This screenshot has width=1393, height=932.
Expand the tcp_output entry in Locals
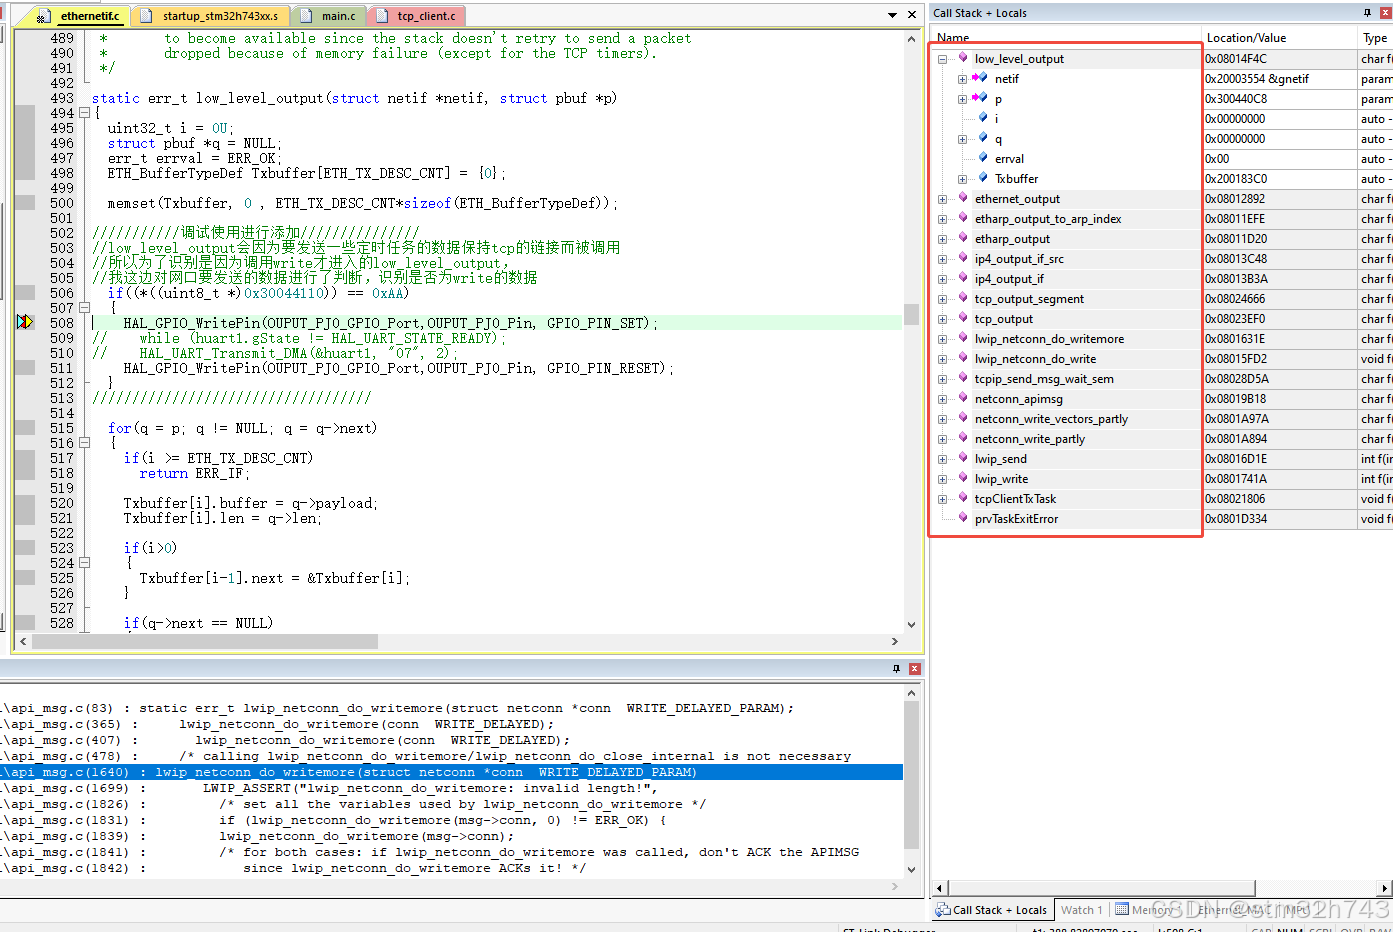[941, 318]
